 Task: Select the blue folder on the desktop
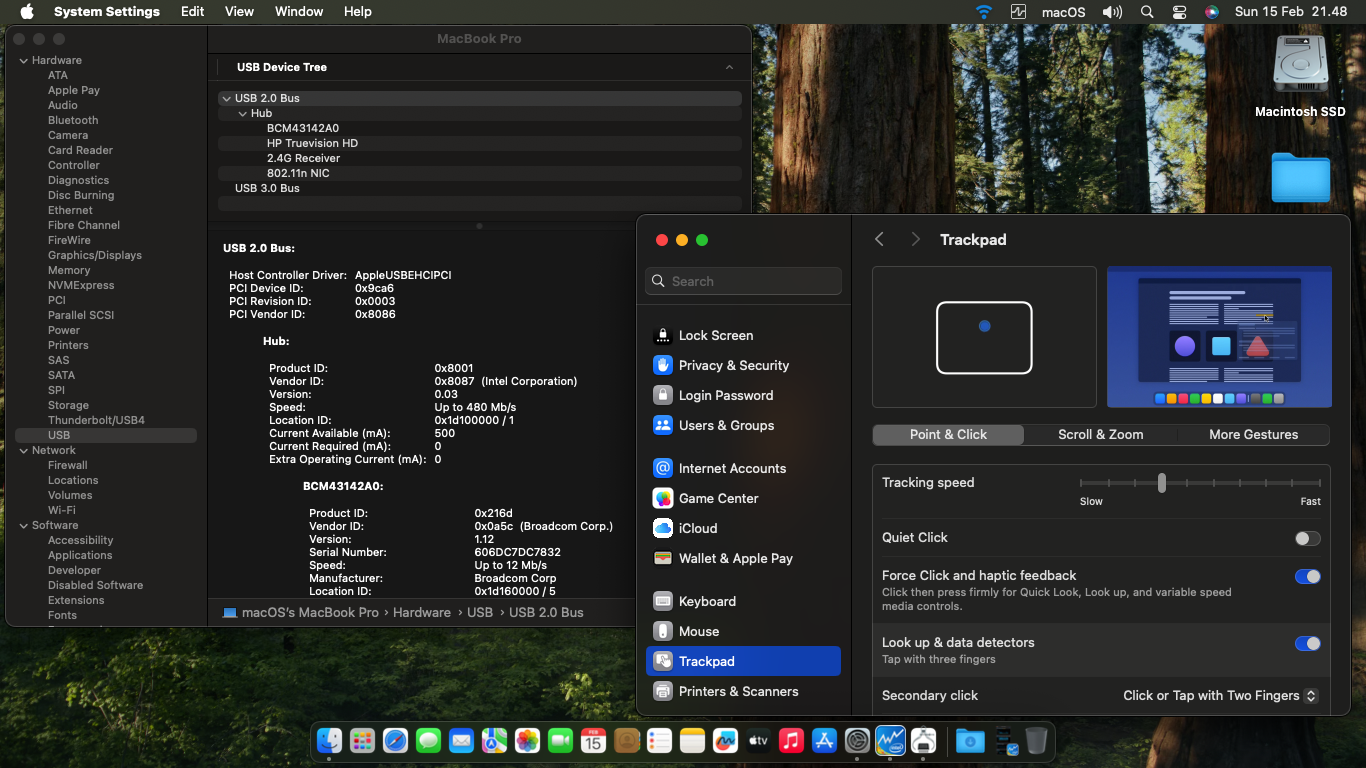(x=1300, y=178)
